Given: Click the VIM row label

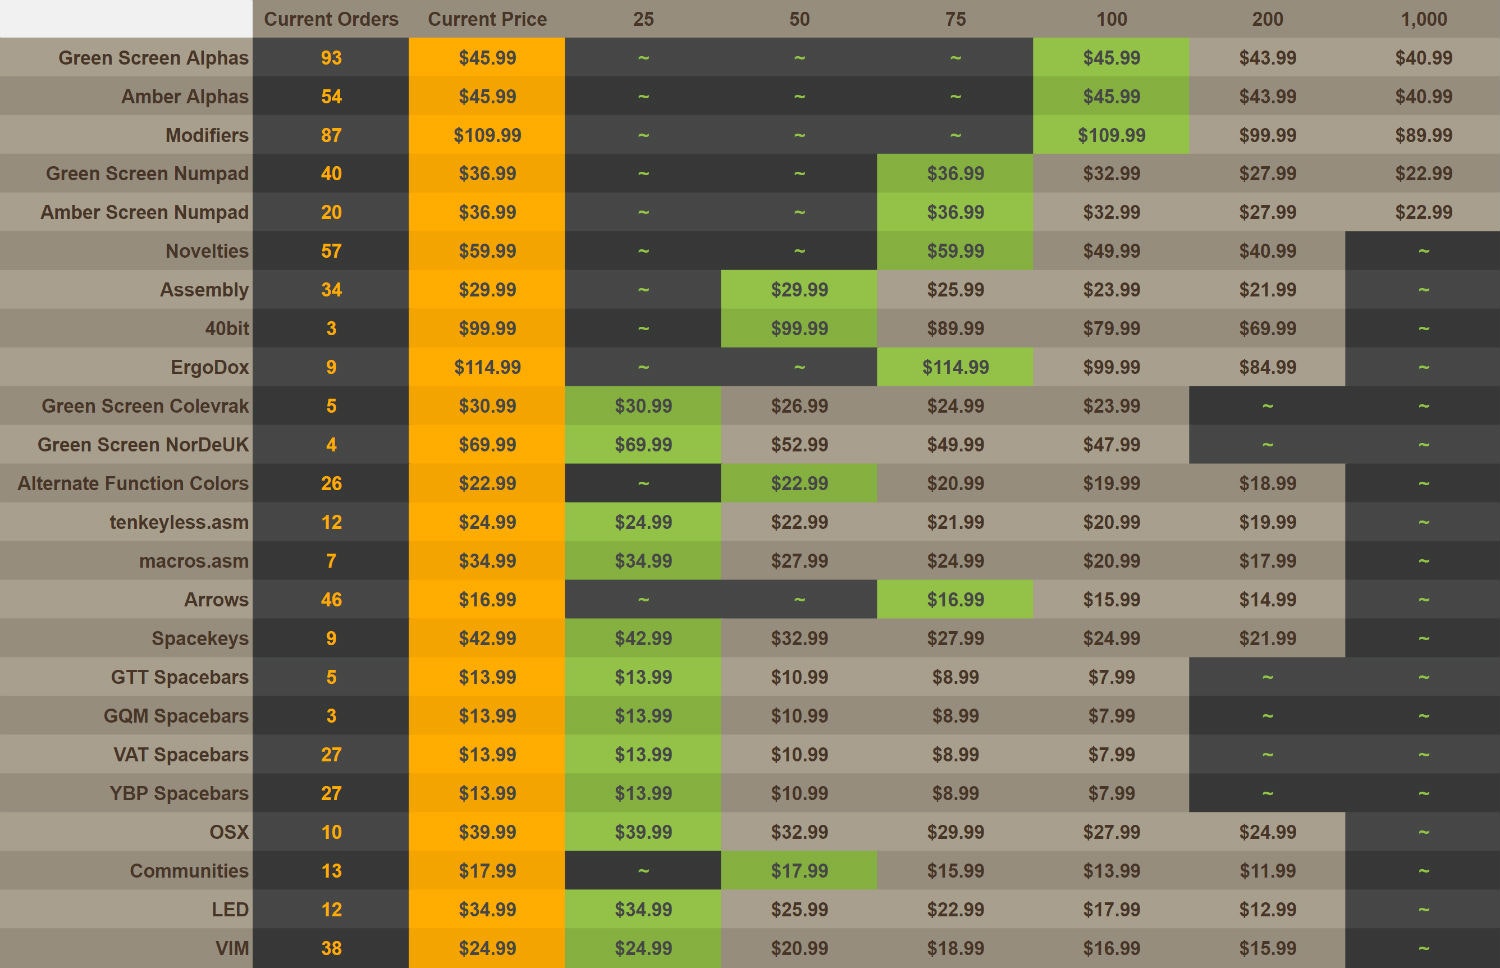Looking at the screenshot, I should point(232,948).
